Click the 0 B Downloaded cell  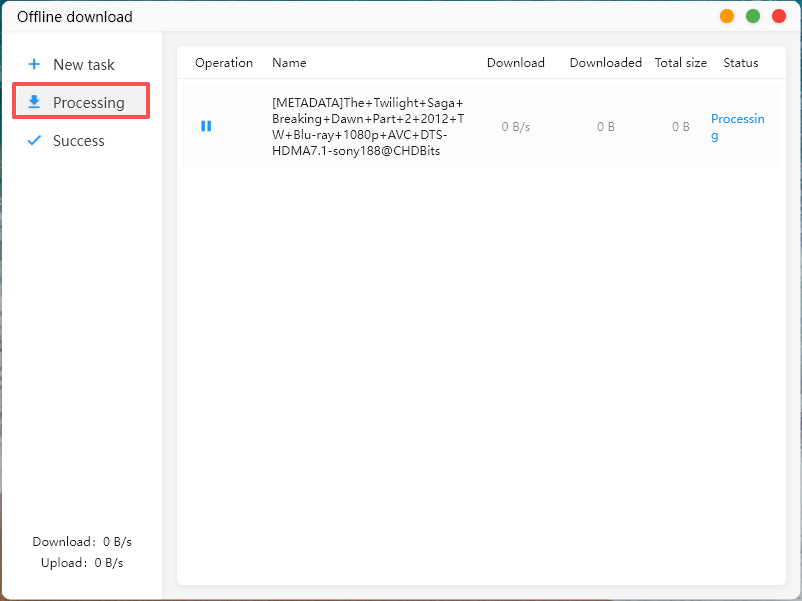(606, 126)
